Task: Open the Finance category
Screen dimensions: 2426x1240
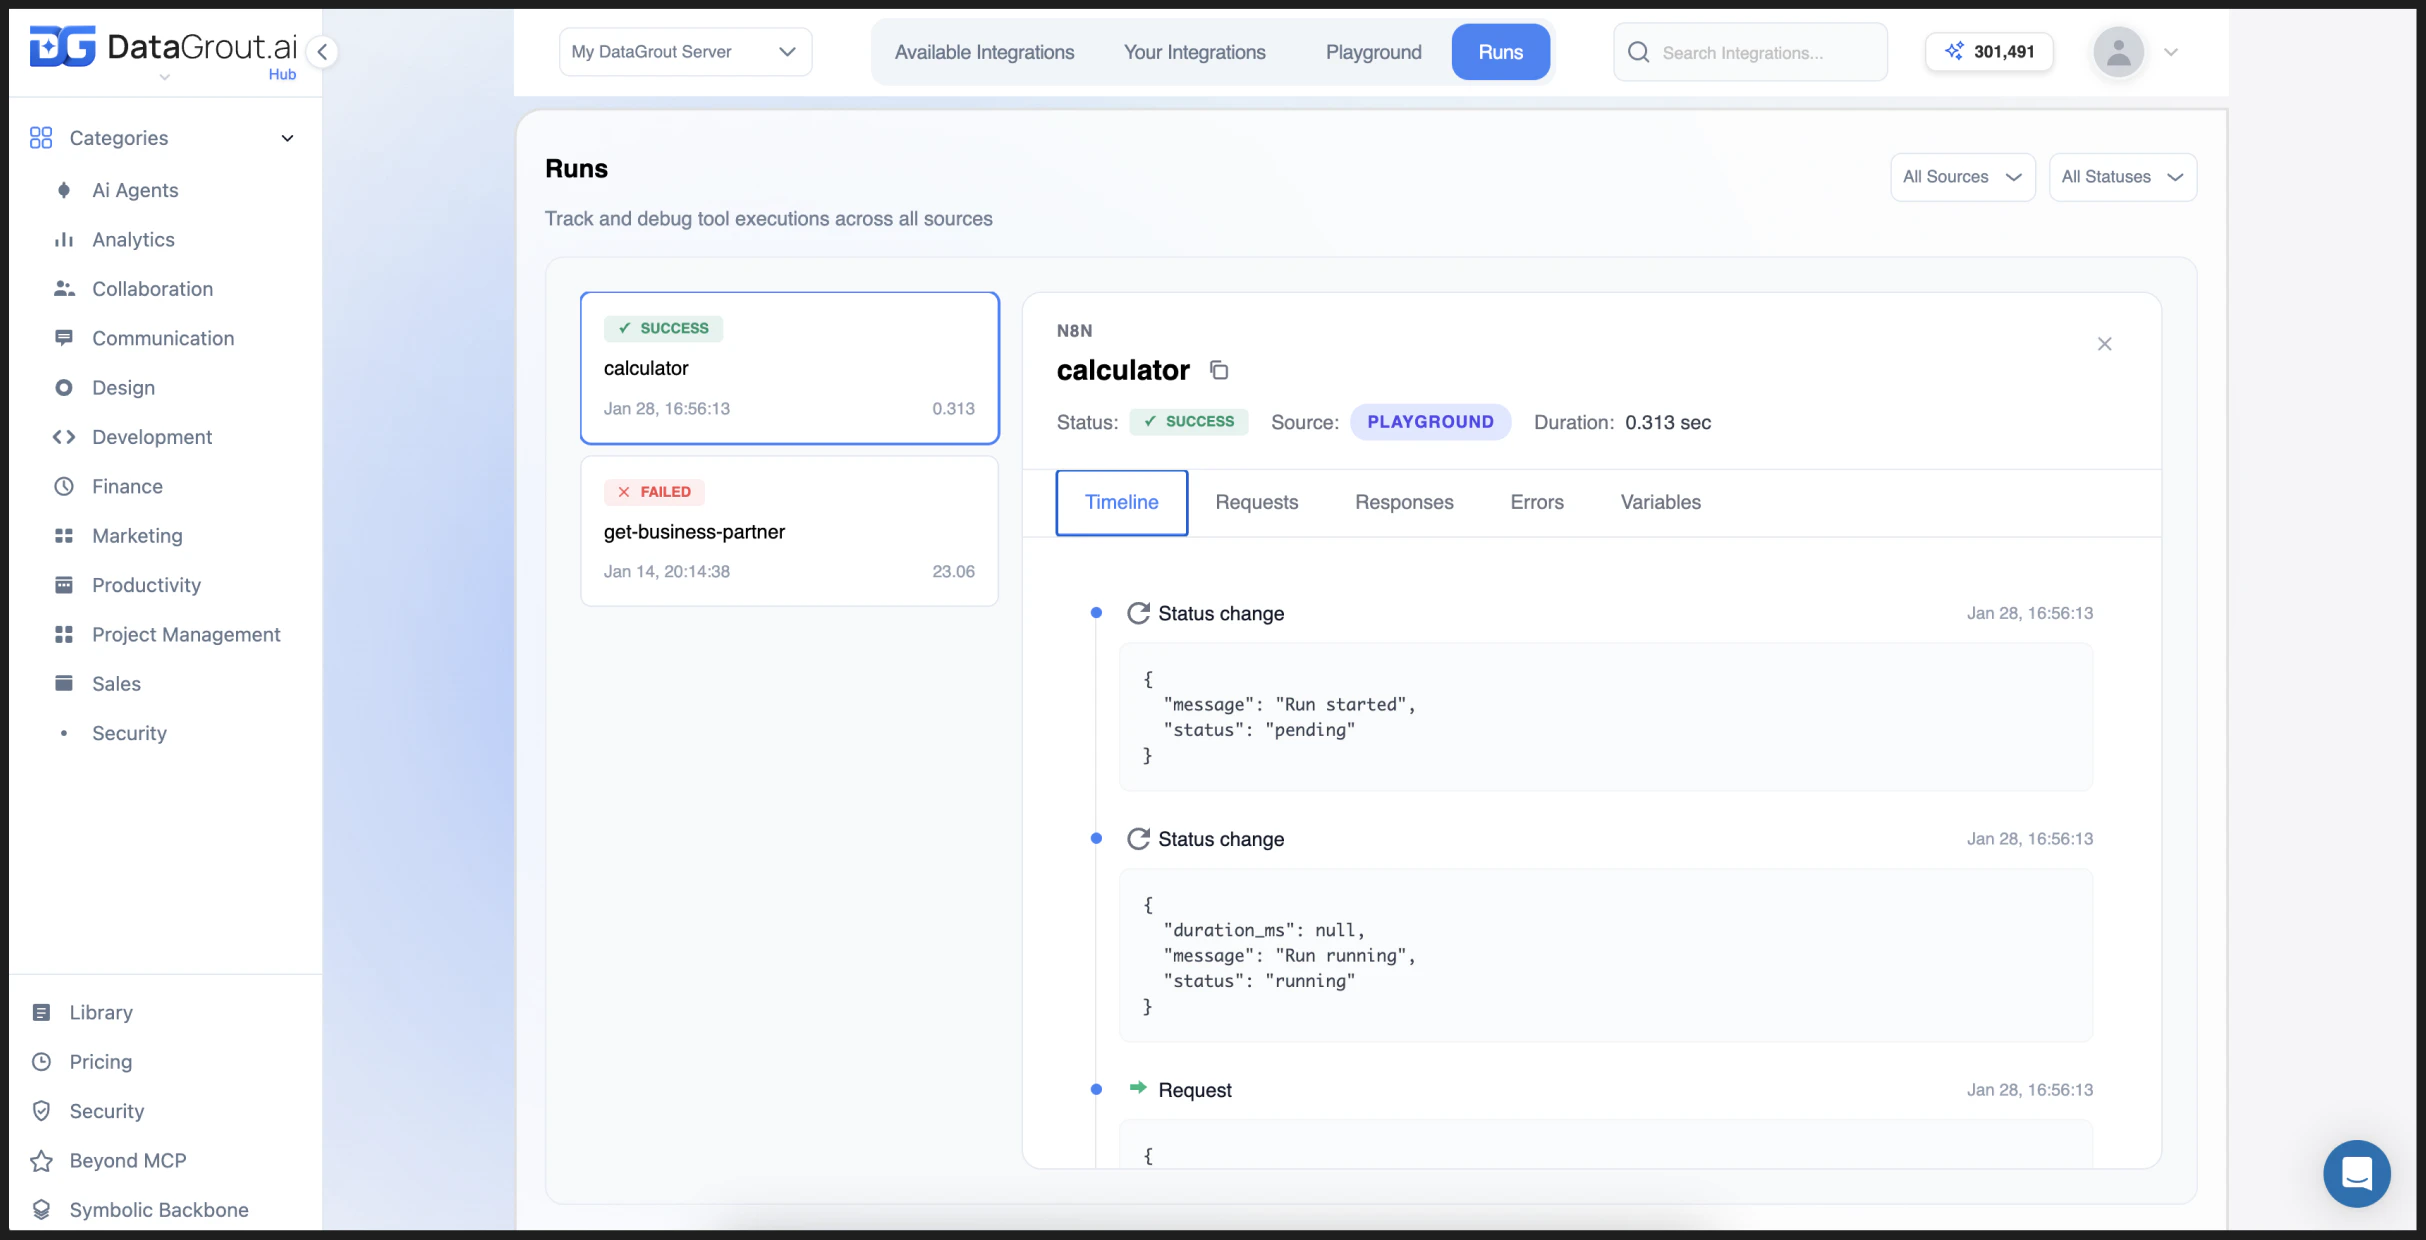Action: point(128,486)
